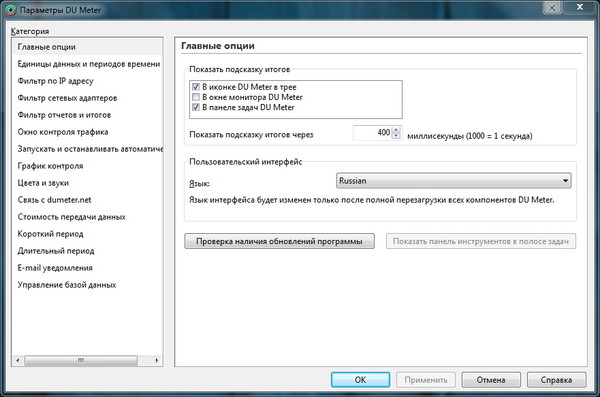The width and height of the screenshot is (600, 397).
Task: Click the Применить button
Action: click(x=426, y=380)
